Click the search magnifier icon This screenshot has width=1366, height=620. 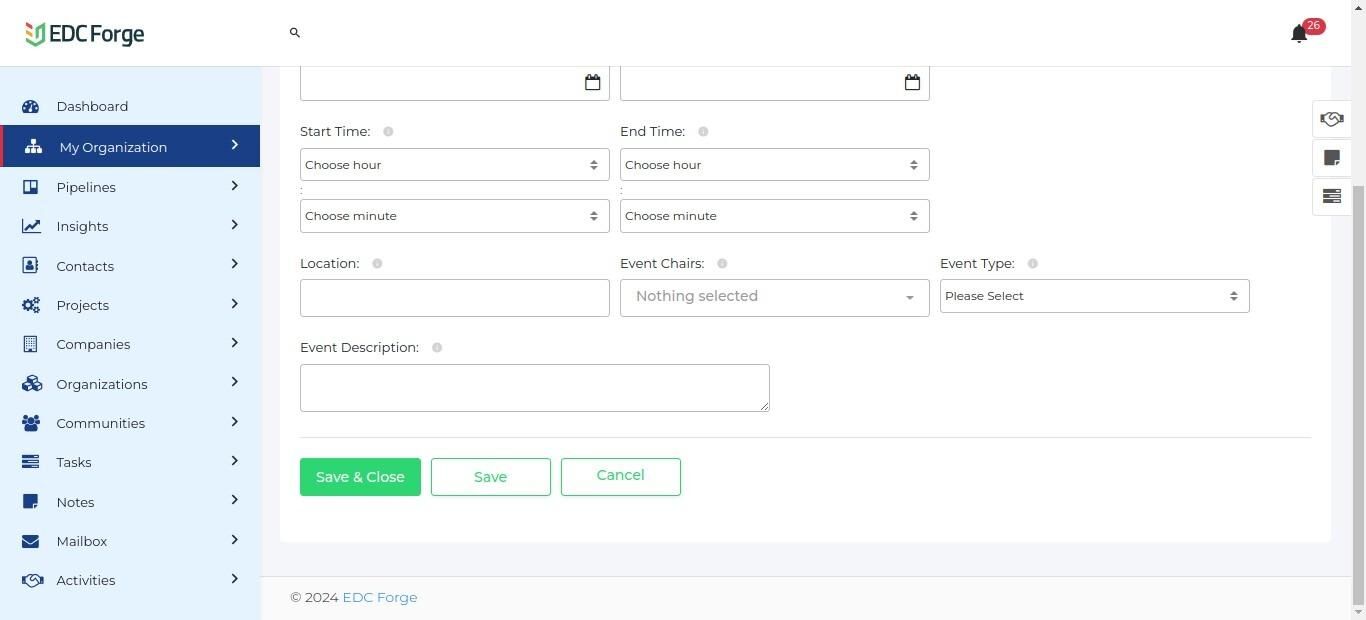295,33
